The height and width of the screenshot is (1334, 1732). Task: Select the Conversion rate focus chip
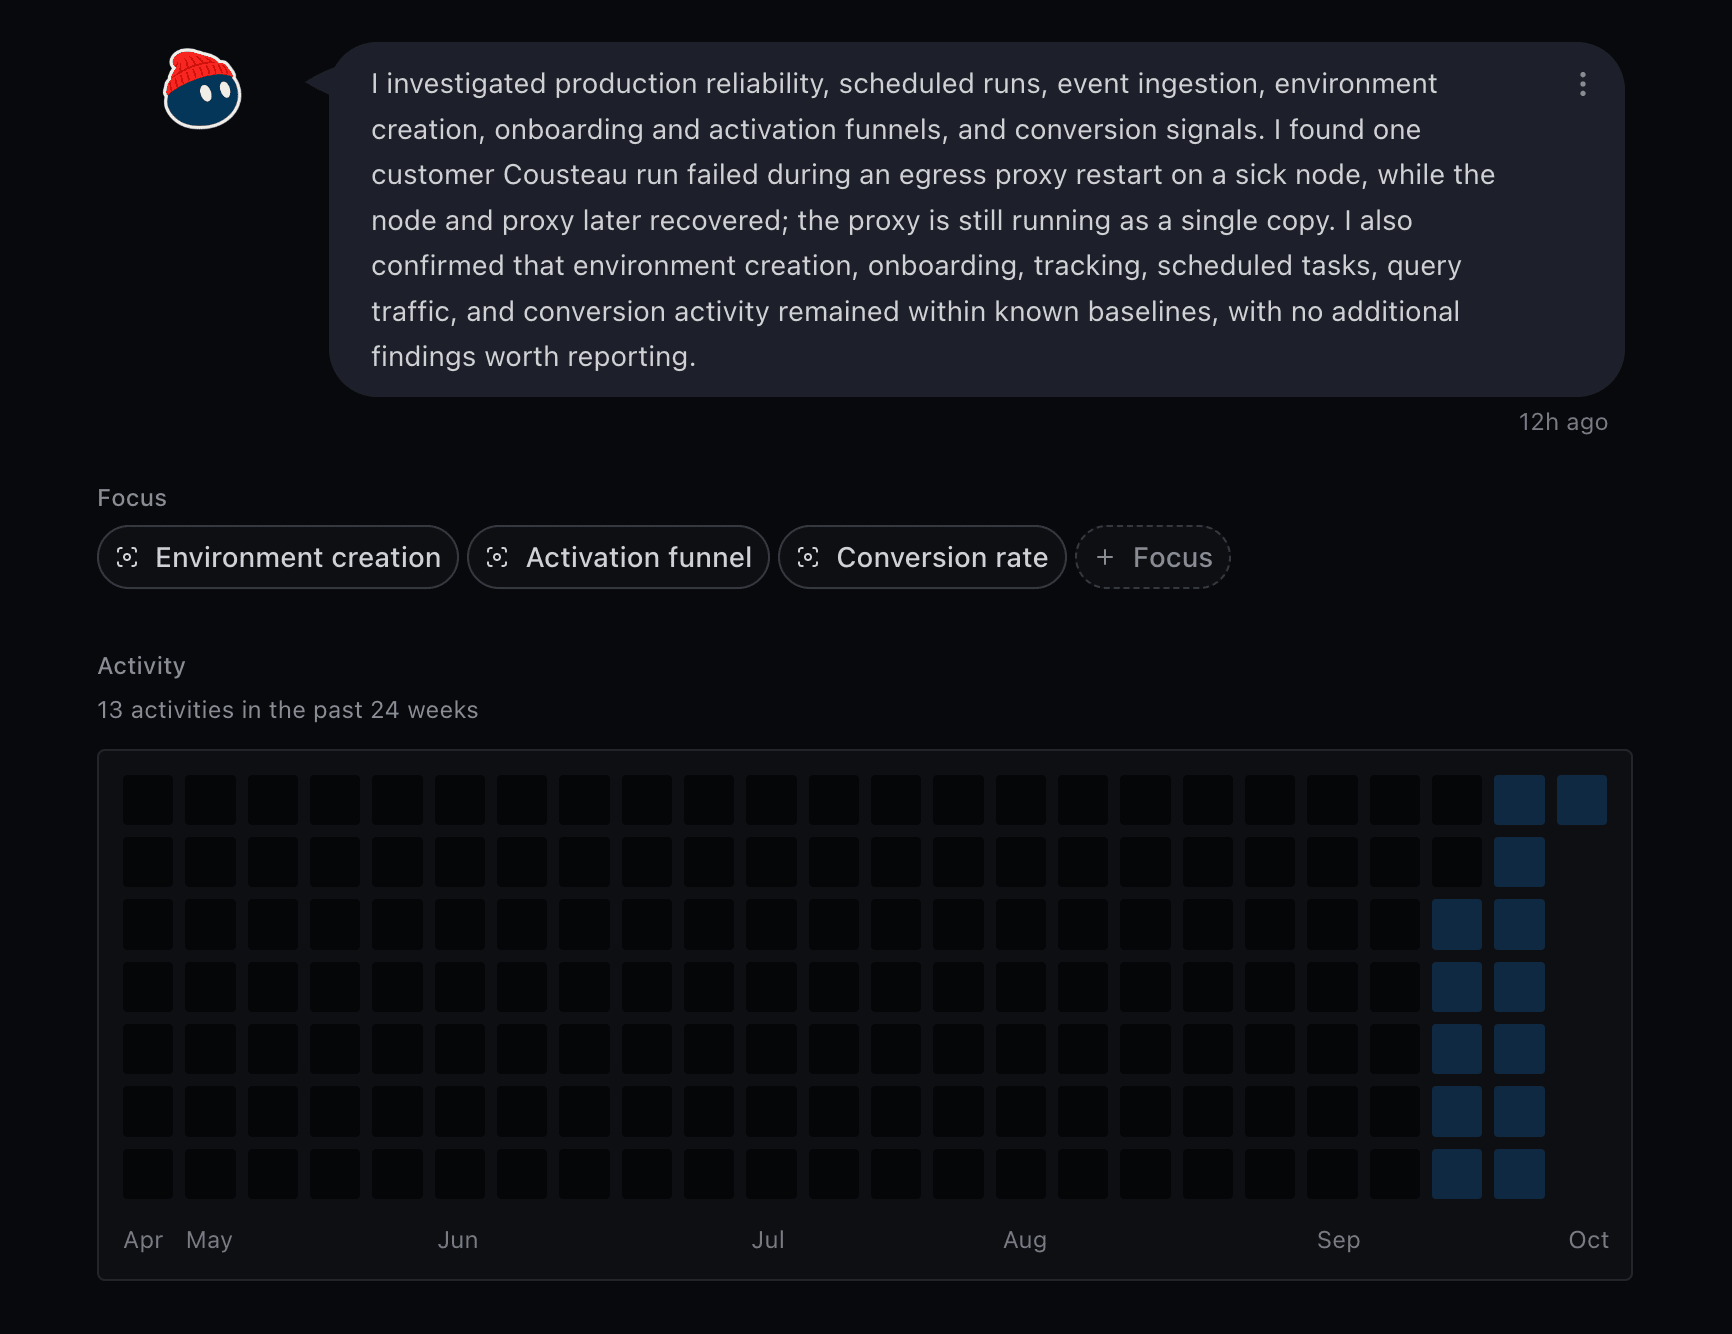922,557
